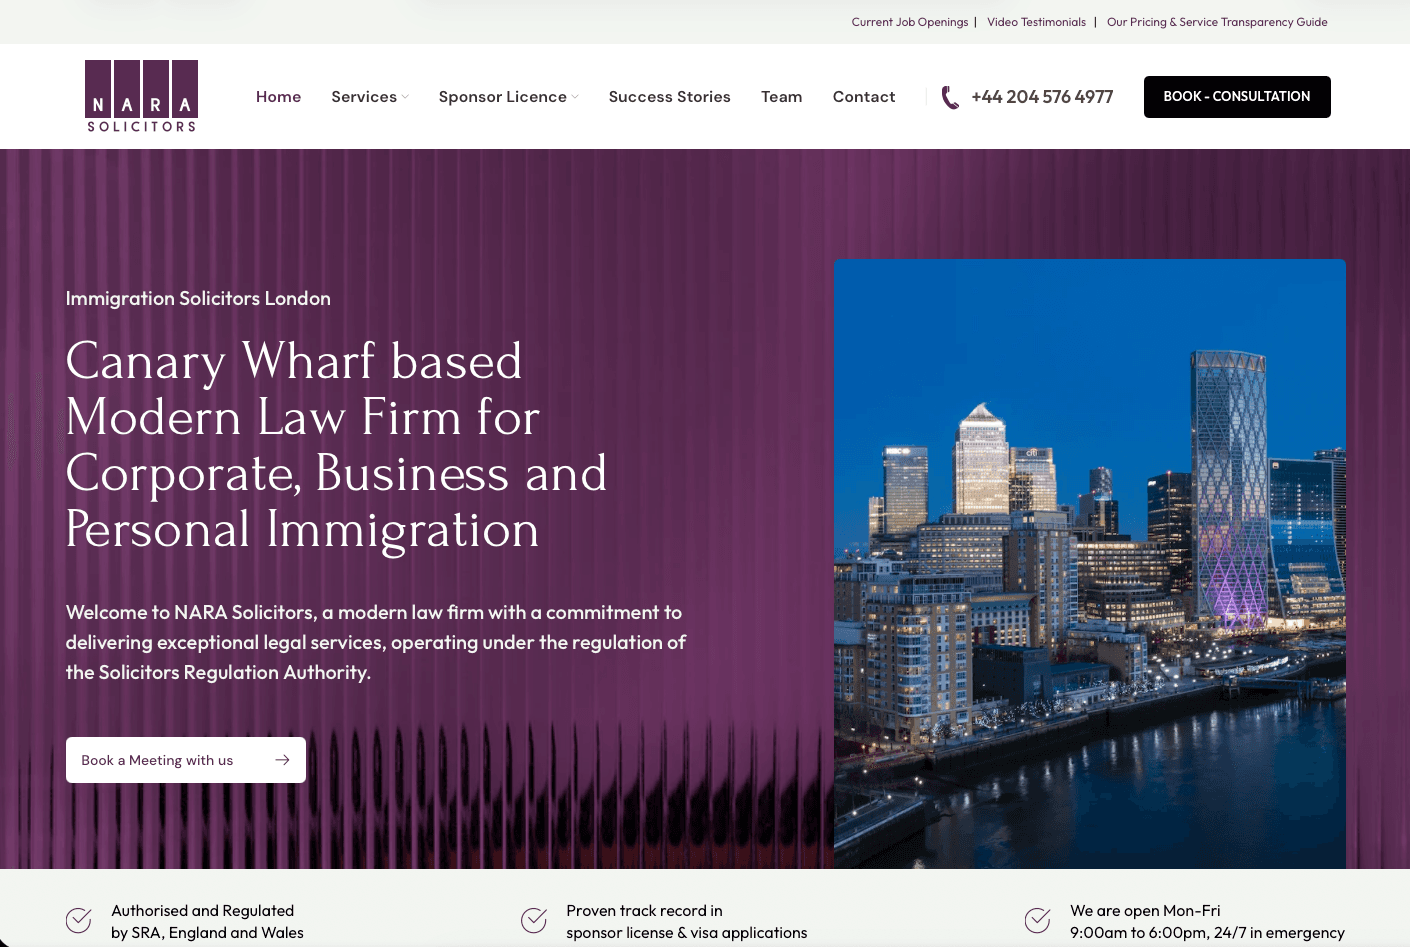1410x947 pixels.
Task: View the Video Testimonials link
Action: [x=1036, y=22]
